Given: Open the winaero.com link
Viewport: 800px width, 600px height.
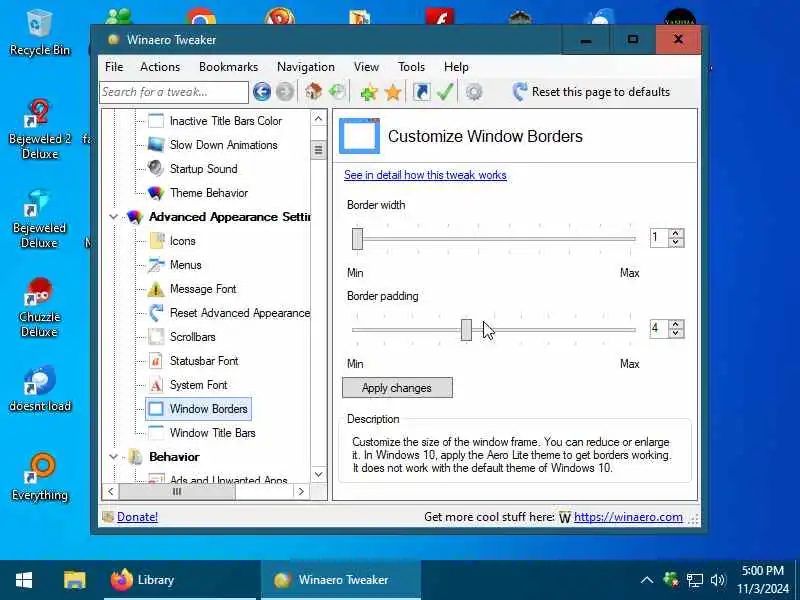Looking at the screenshot, I should pyautogui.click(x=628, y=517).
